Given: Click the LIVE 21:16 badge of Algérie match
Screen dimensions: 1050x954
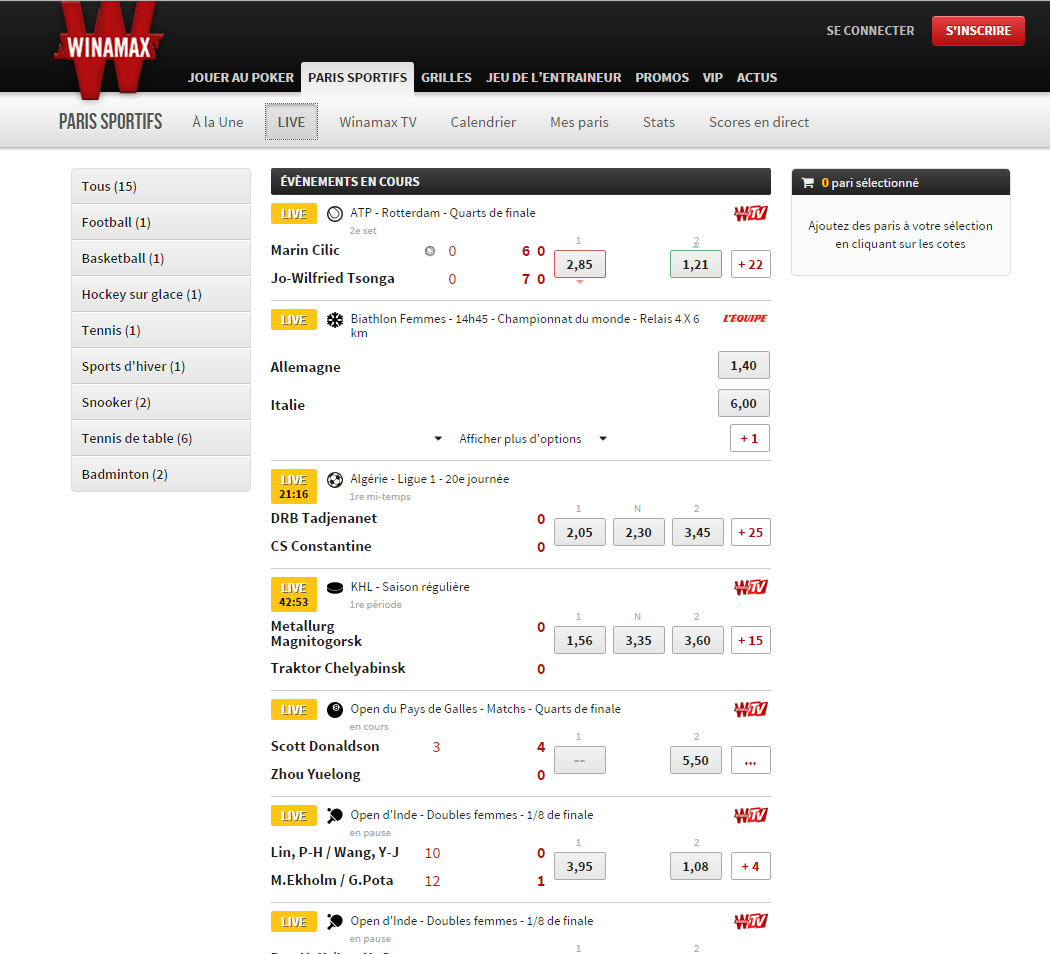Looking at the screenshot, I should click(x=293, y=487).
